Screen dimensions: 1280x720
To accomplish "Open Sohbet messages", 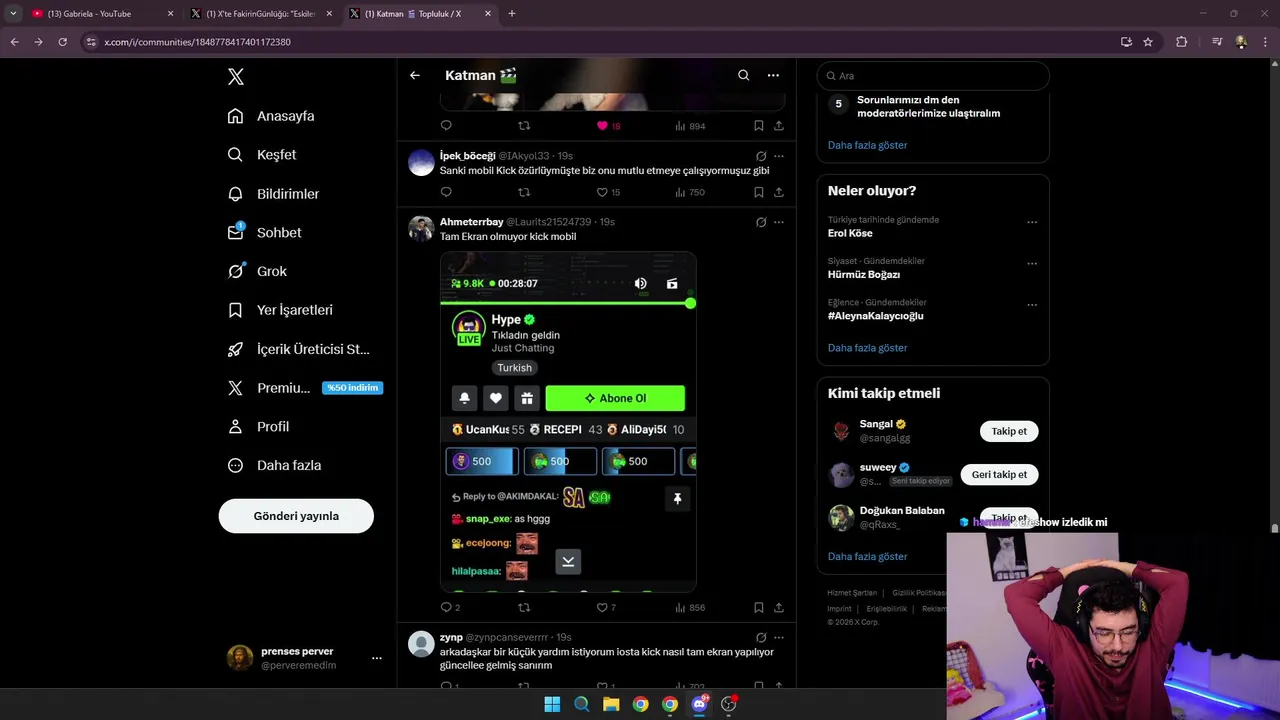I will [264, 232].
